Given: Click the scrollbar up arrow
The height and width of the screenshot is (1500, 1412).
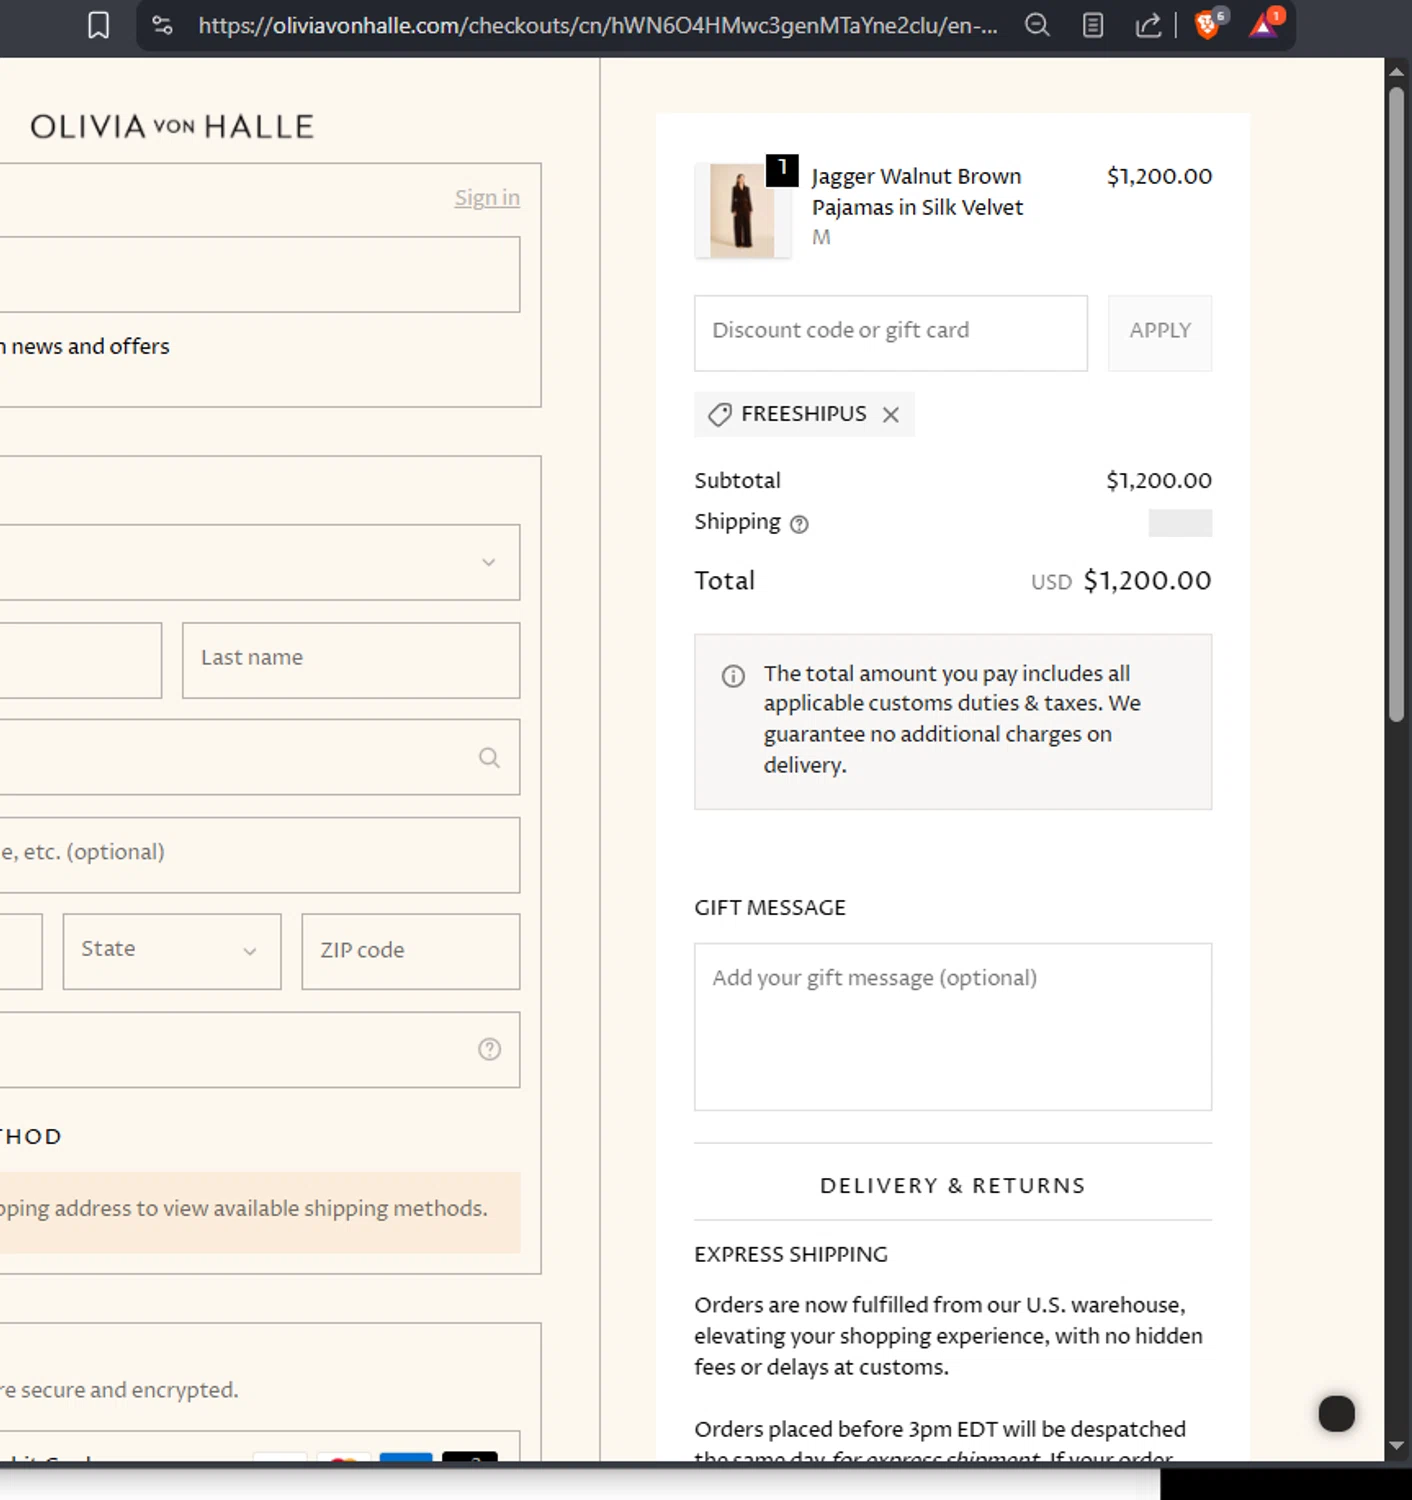Looking at the screenshot, I should coord(1396,71).
